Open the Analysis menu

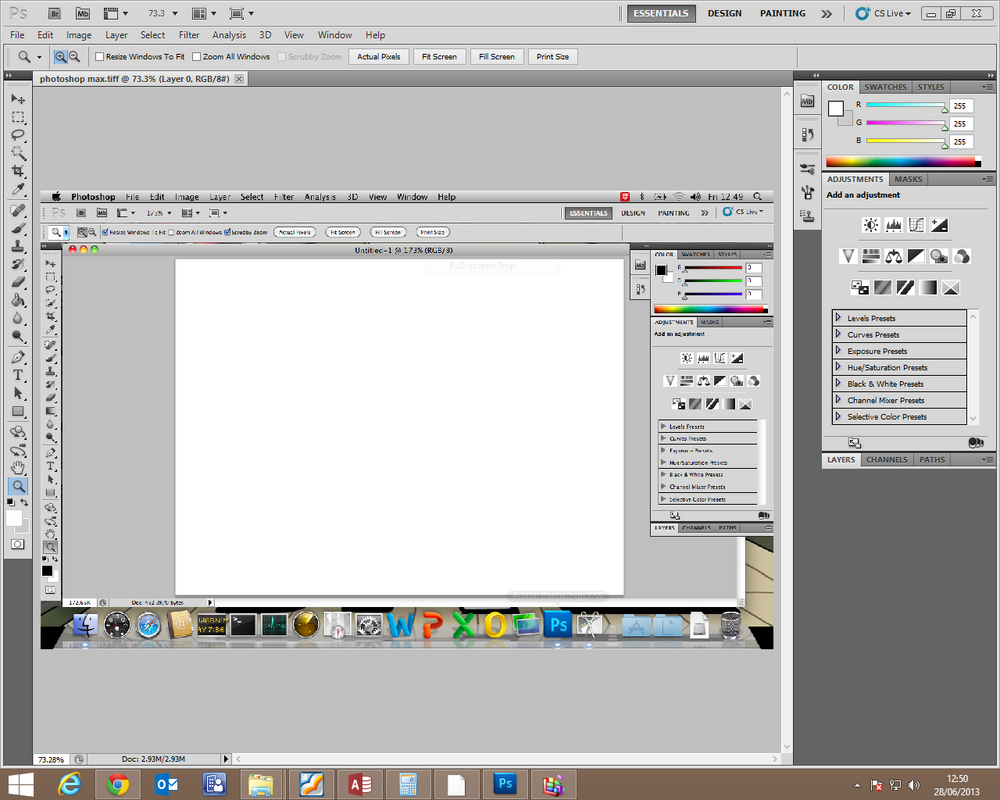pos(229,35)
